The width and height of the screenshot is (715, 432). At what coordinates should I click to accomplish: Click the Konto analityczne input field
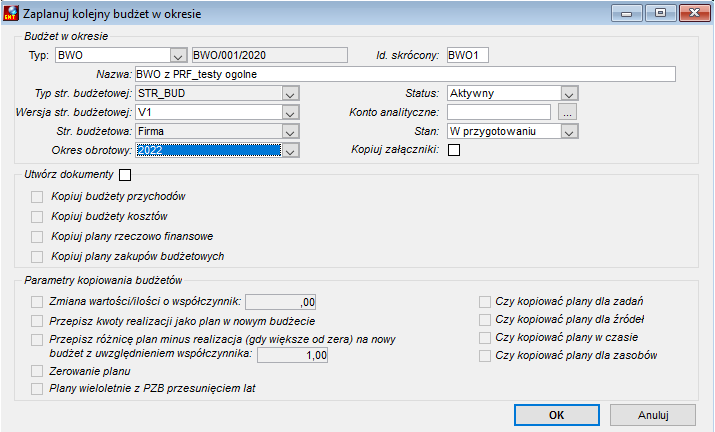[x=499, y=112]
